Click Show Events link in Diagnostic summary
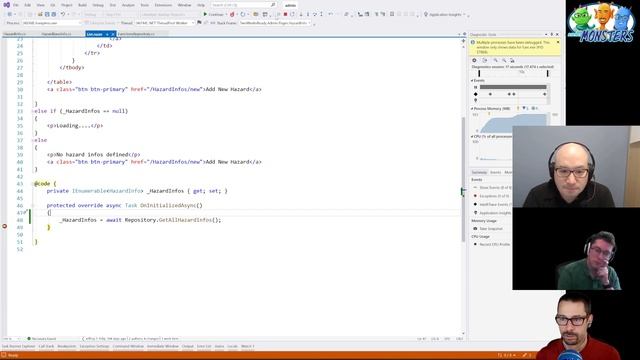 (495, 188)
